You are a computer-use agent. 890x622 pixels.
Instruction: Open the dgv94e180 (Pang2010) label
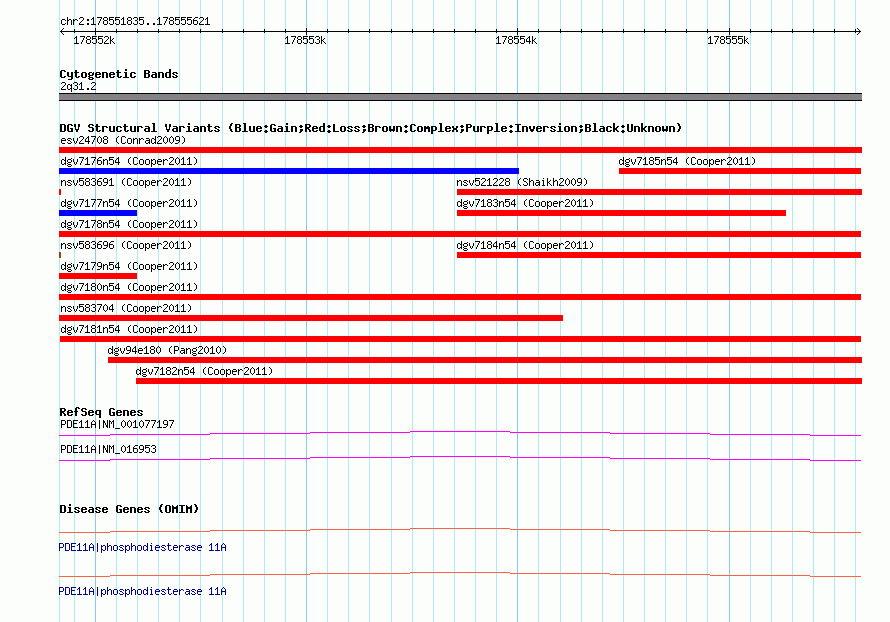[167, 350]
